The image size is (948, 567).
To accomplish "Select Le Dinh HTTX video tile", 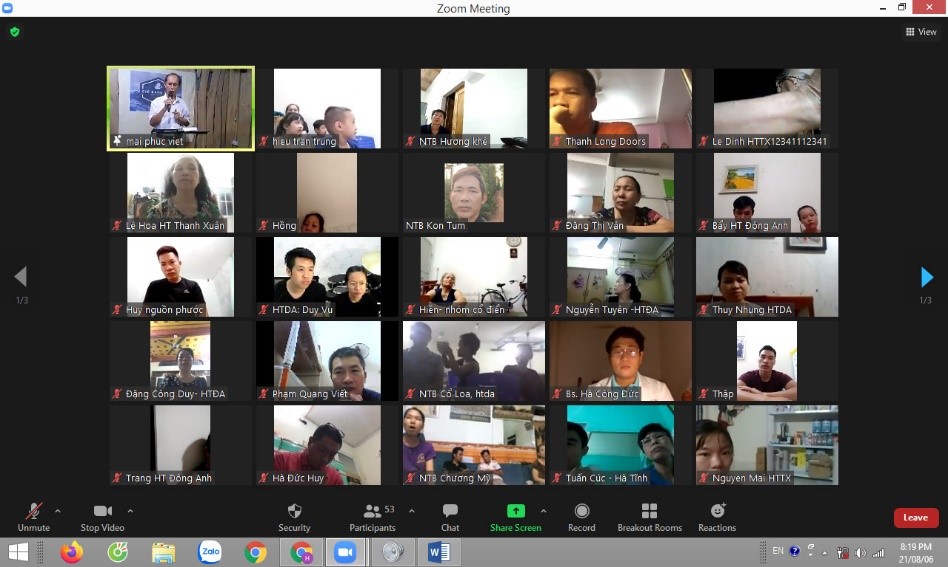I will (767, 108).
